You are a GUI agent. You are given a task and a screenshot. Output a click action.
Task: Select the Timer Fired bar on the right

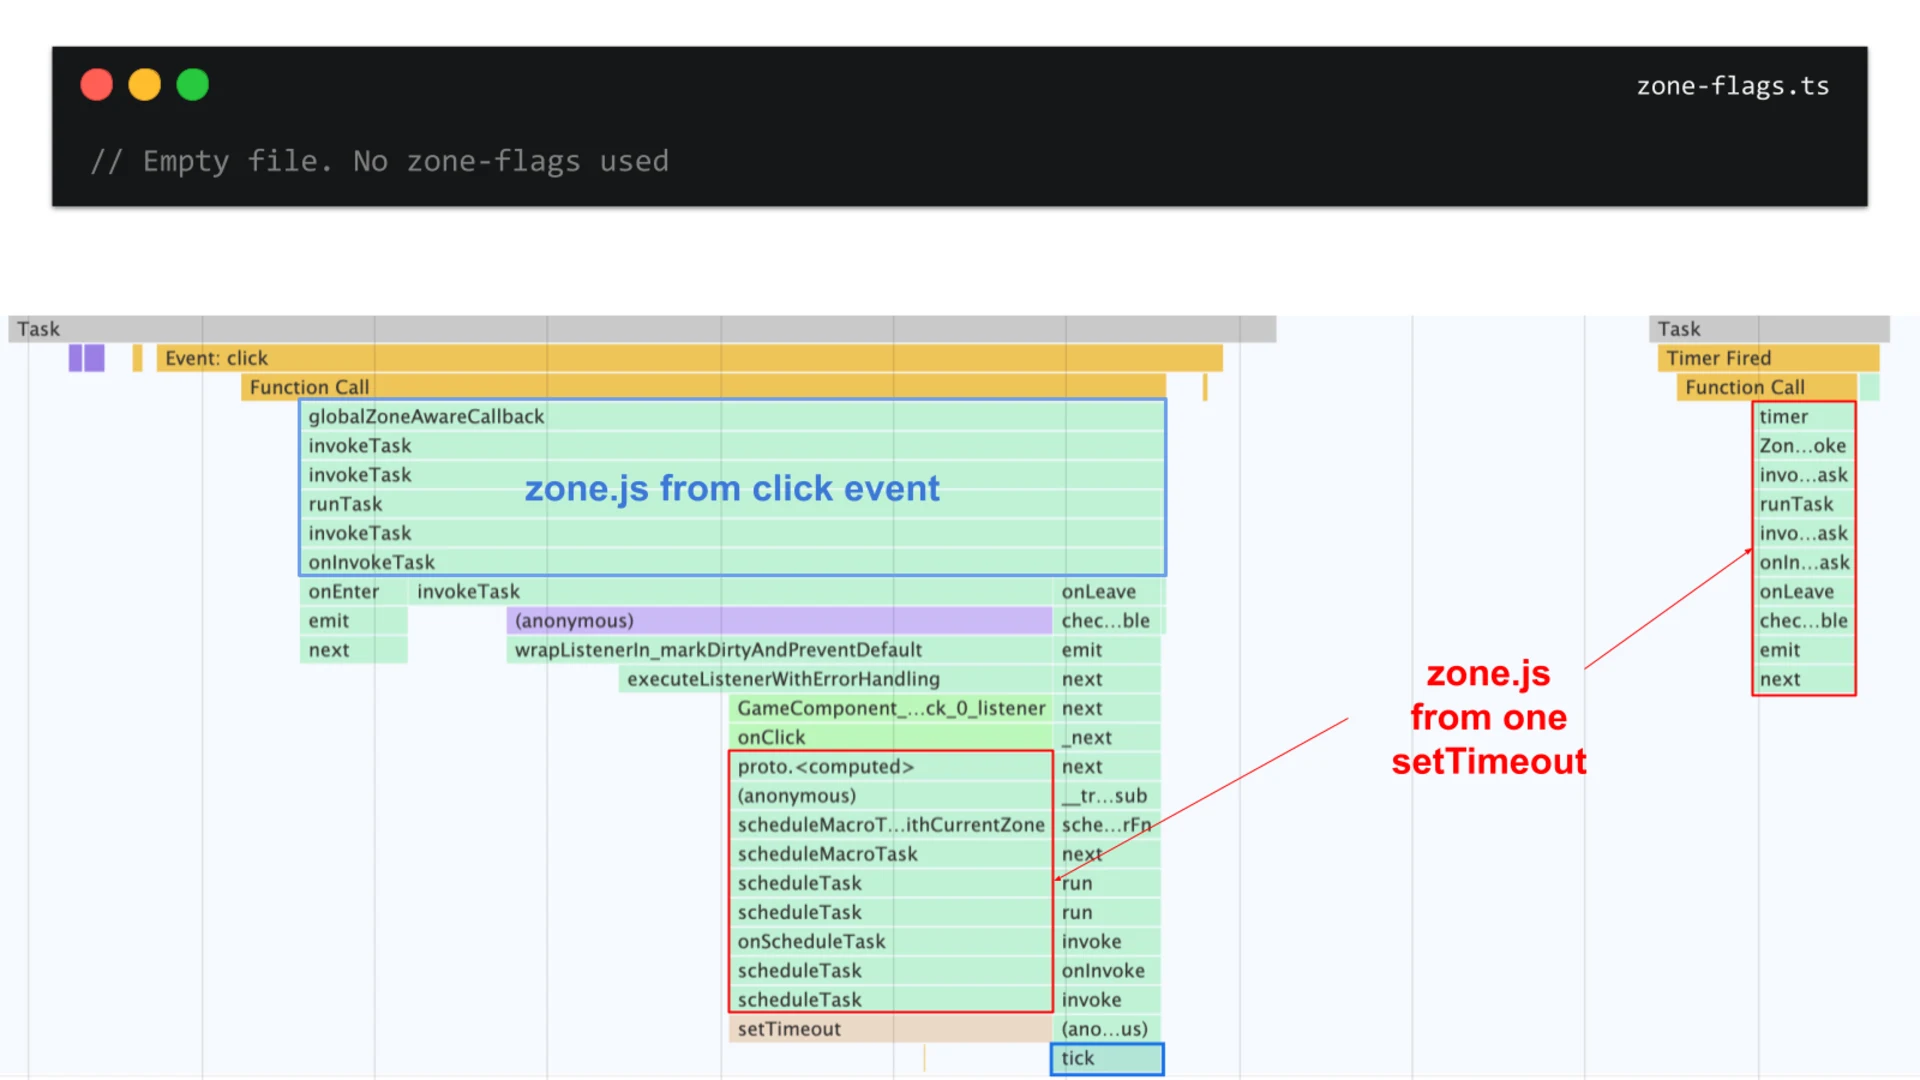pos(1718,357)
